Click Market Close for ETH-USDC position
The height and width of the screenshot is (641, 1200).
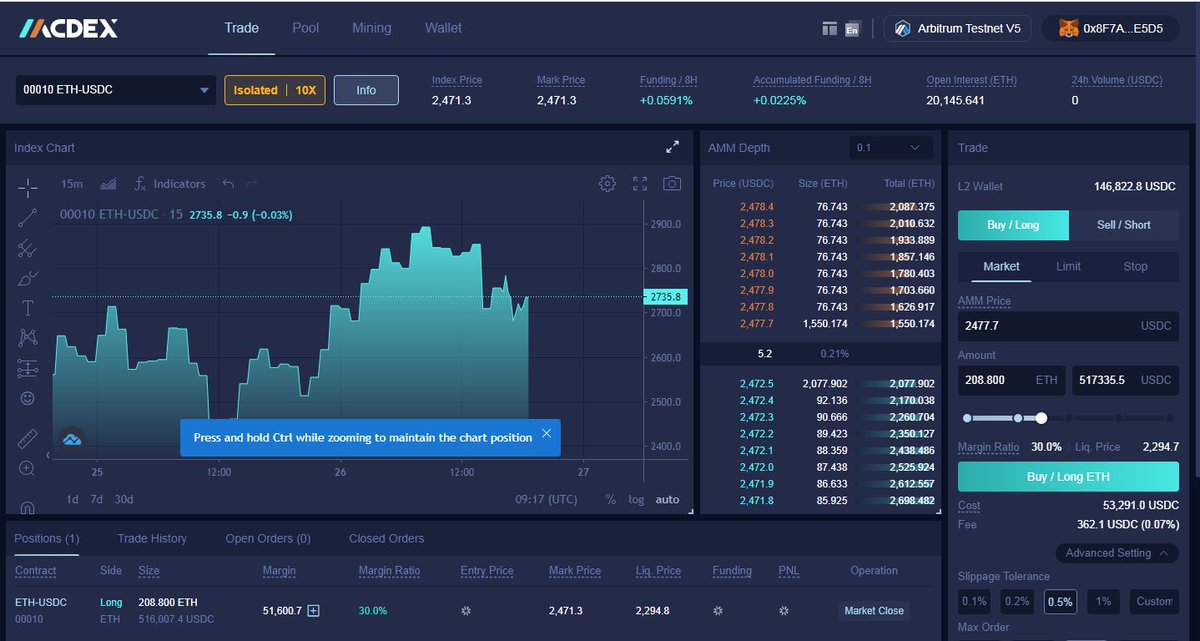click(x=874, y=610)
